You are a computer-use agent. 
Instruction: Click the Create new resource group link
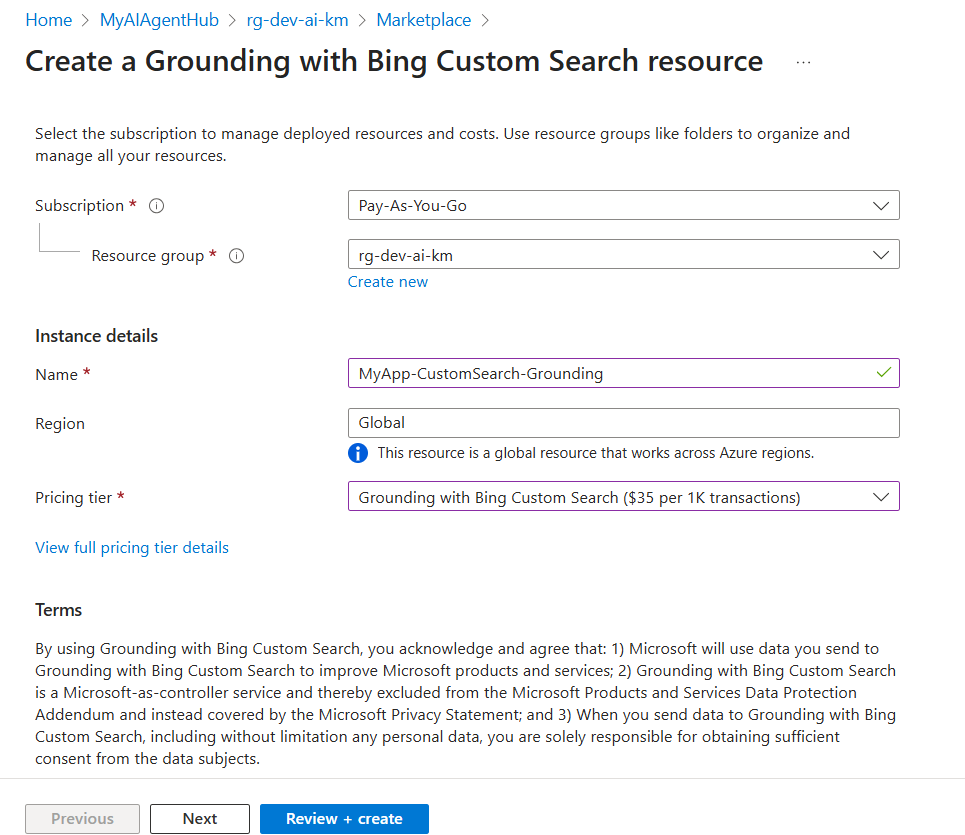(x=387, y=282)
